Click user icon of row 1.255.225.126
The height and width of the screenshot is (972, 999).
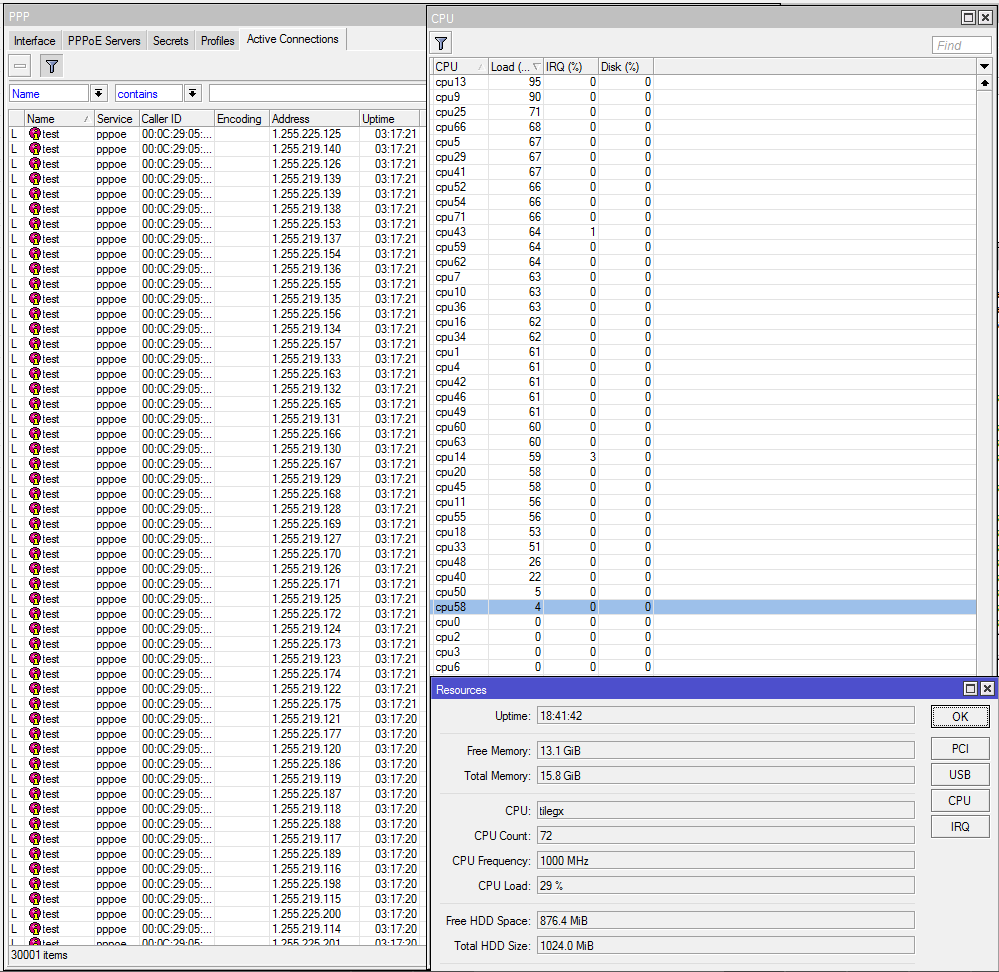tap(35, 164)
